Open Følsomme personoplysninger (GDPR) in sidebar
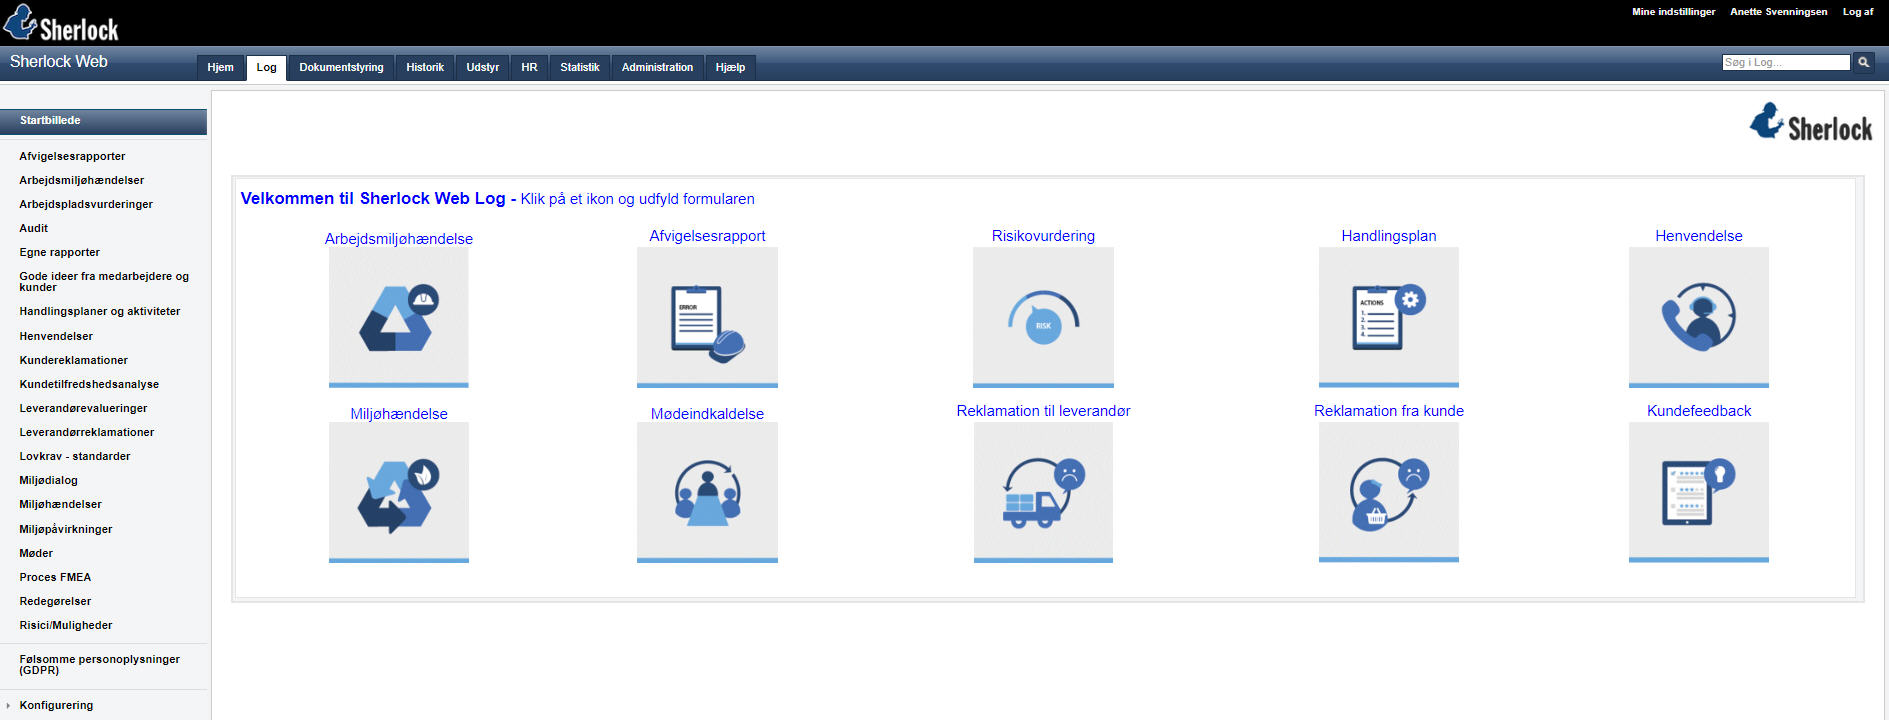Viewport: 1889px width, 720px height. click(x=100, y=665)
